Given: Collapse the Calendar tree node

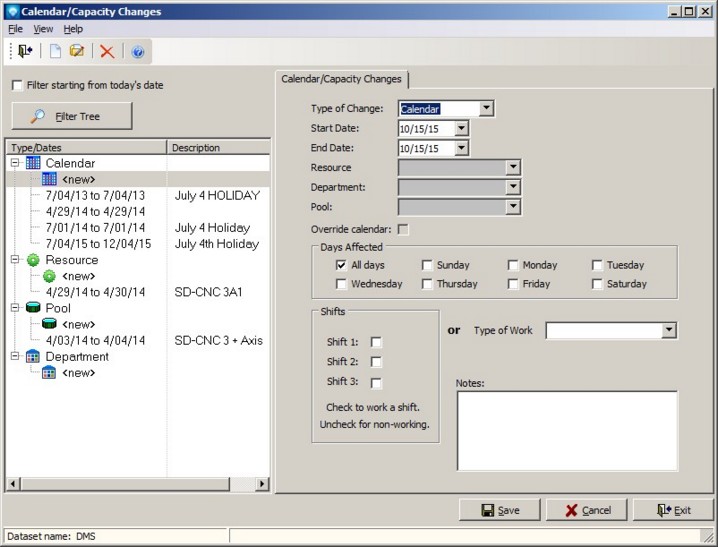Looking at the screenshot, I should [16, 163].
